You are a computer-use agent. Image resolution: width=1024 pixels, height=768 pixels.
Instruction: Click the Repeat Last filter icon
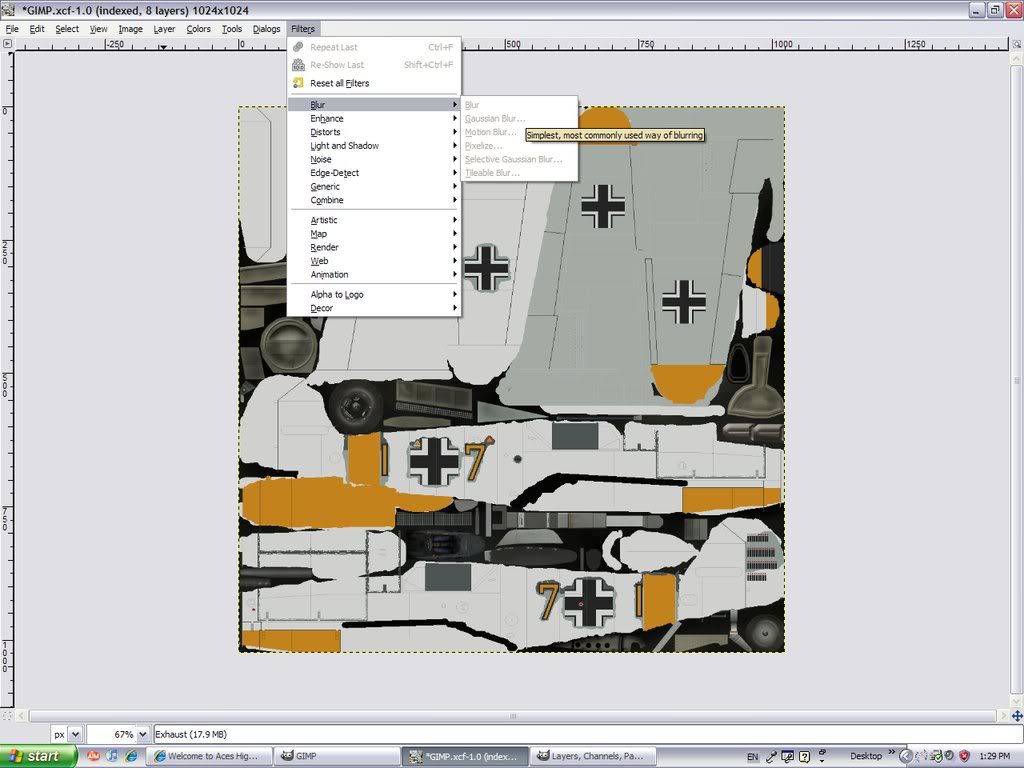click(x=298, y=47)
